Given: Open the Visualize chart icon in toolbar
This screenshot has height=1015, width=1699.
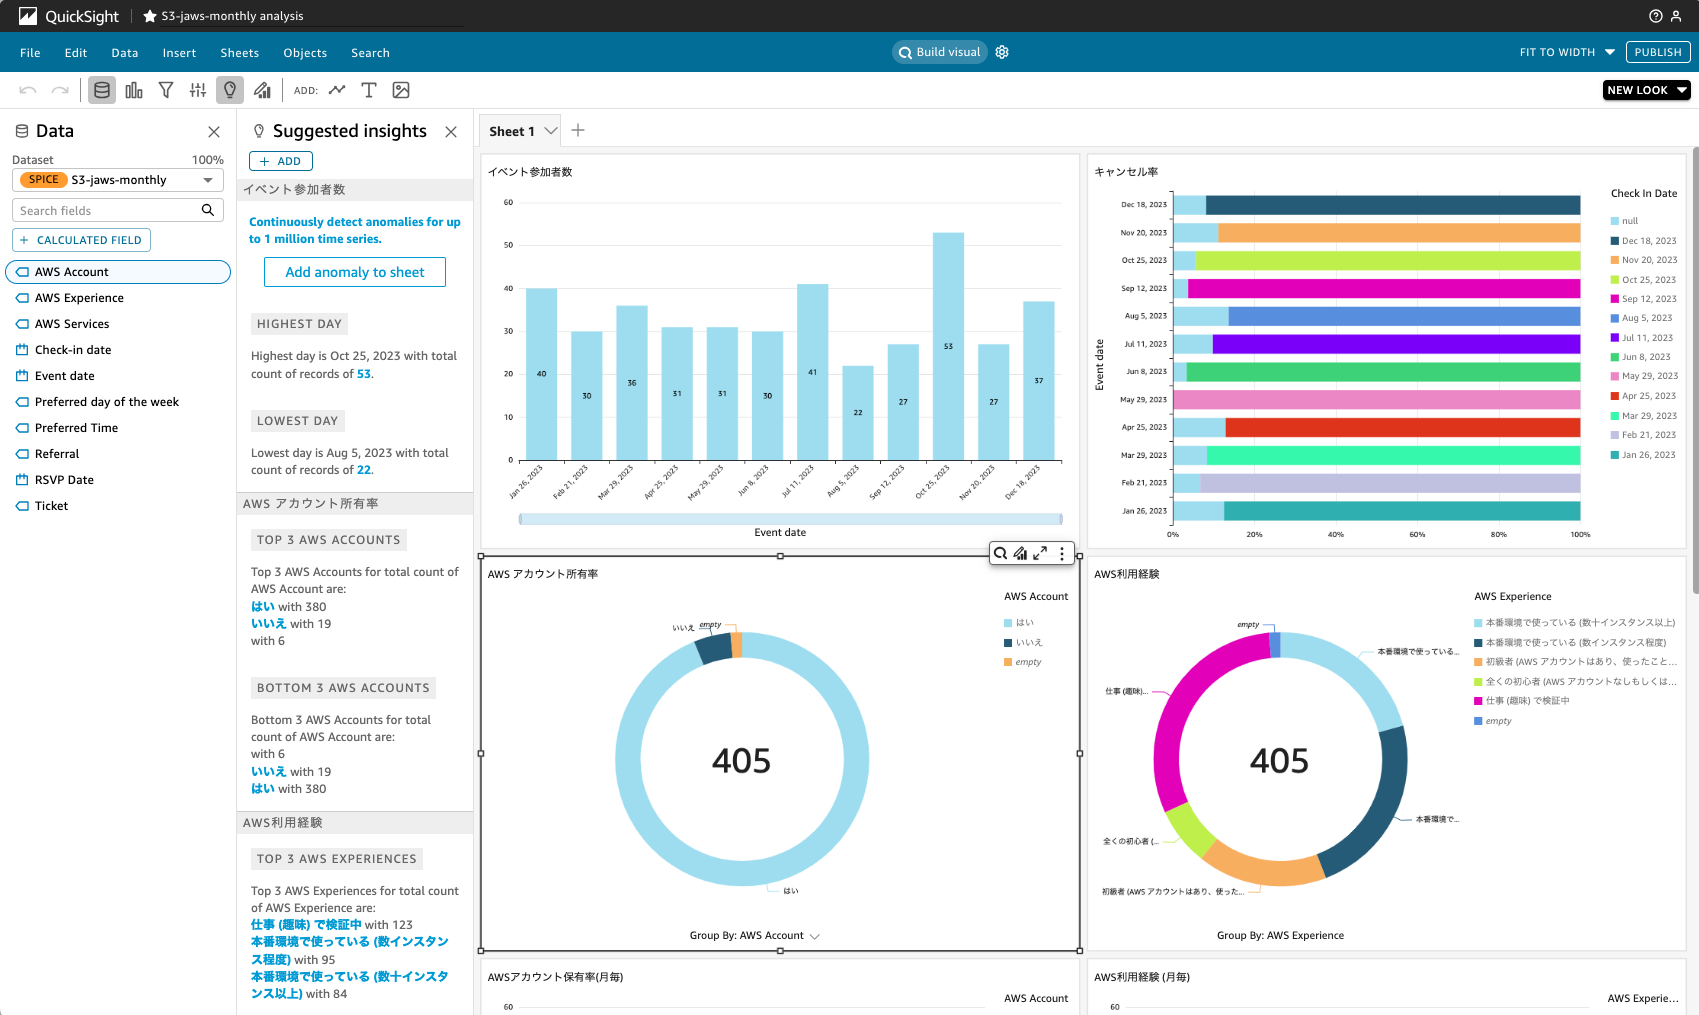Looking at the screenshot, I should (x=134, y=90).
